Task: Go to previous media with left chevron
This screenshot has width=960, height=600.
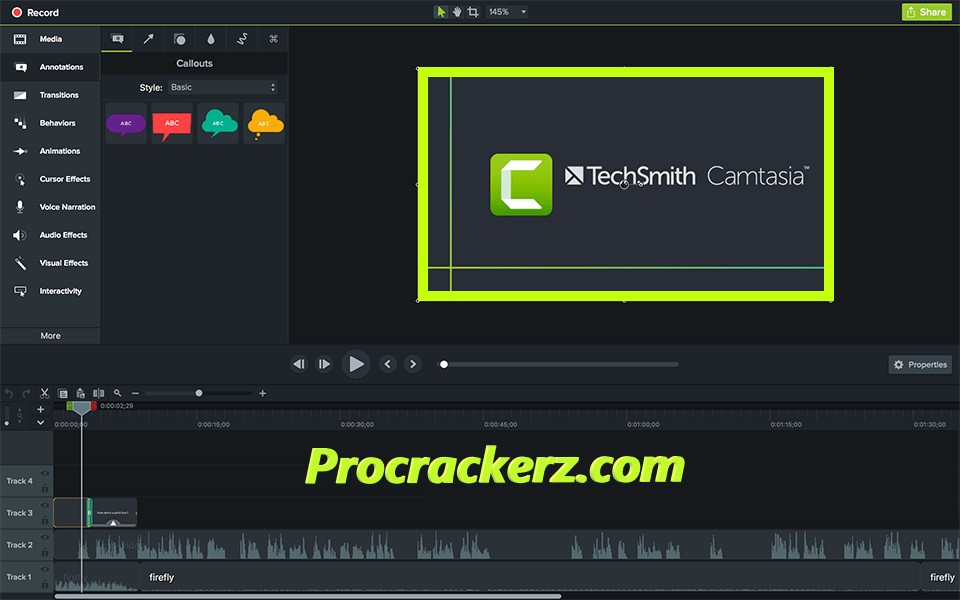Action: (x=388, y=364)
